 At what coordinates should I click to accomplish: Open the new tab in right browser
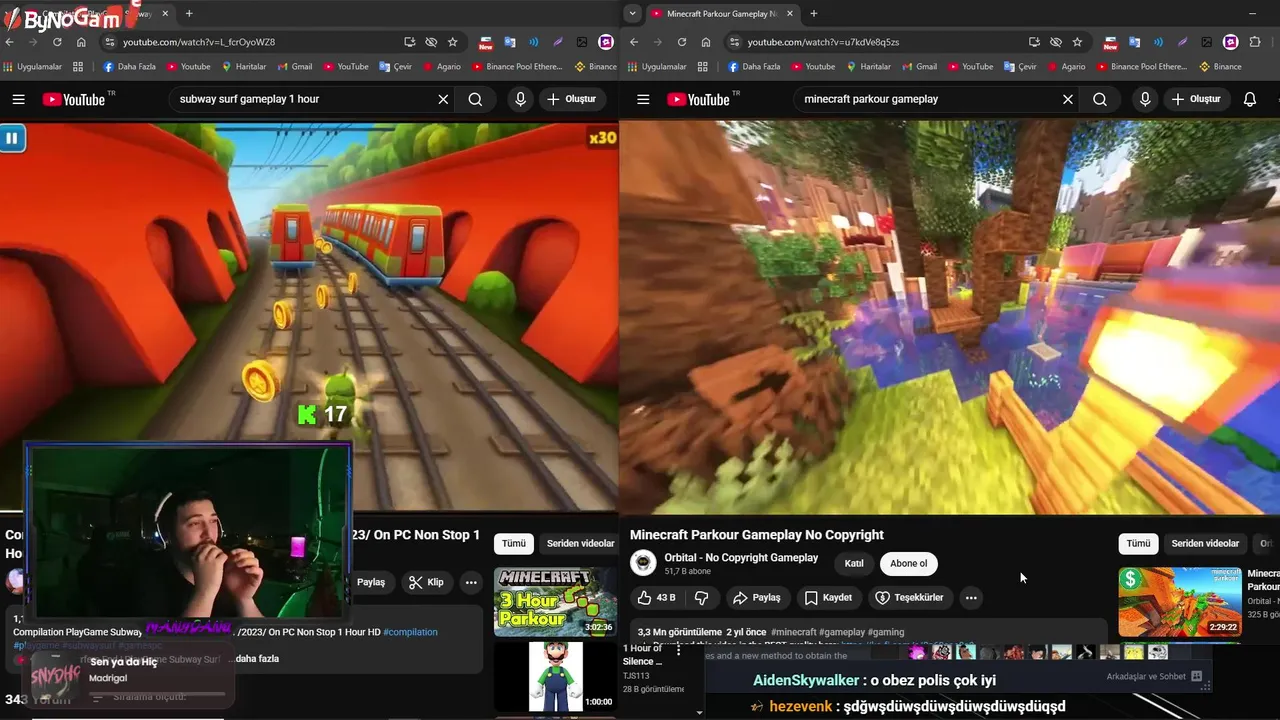tap(814, 13)
